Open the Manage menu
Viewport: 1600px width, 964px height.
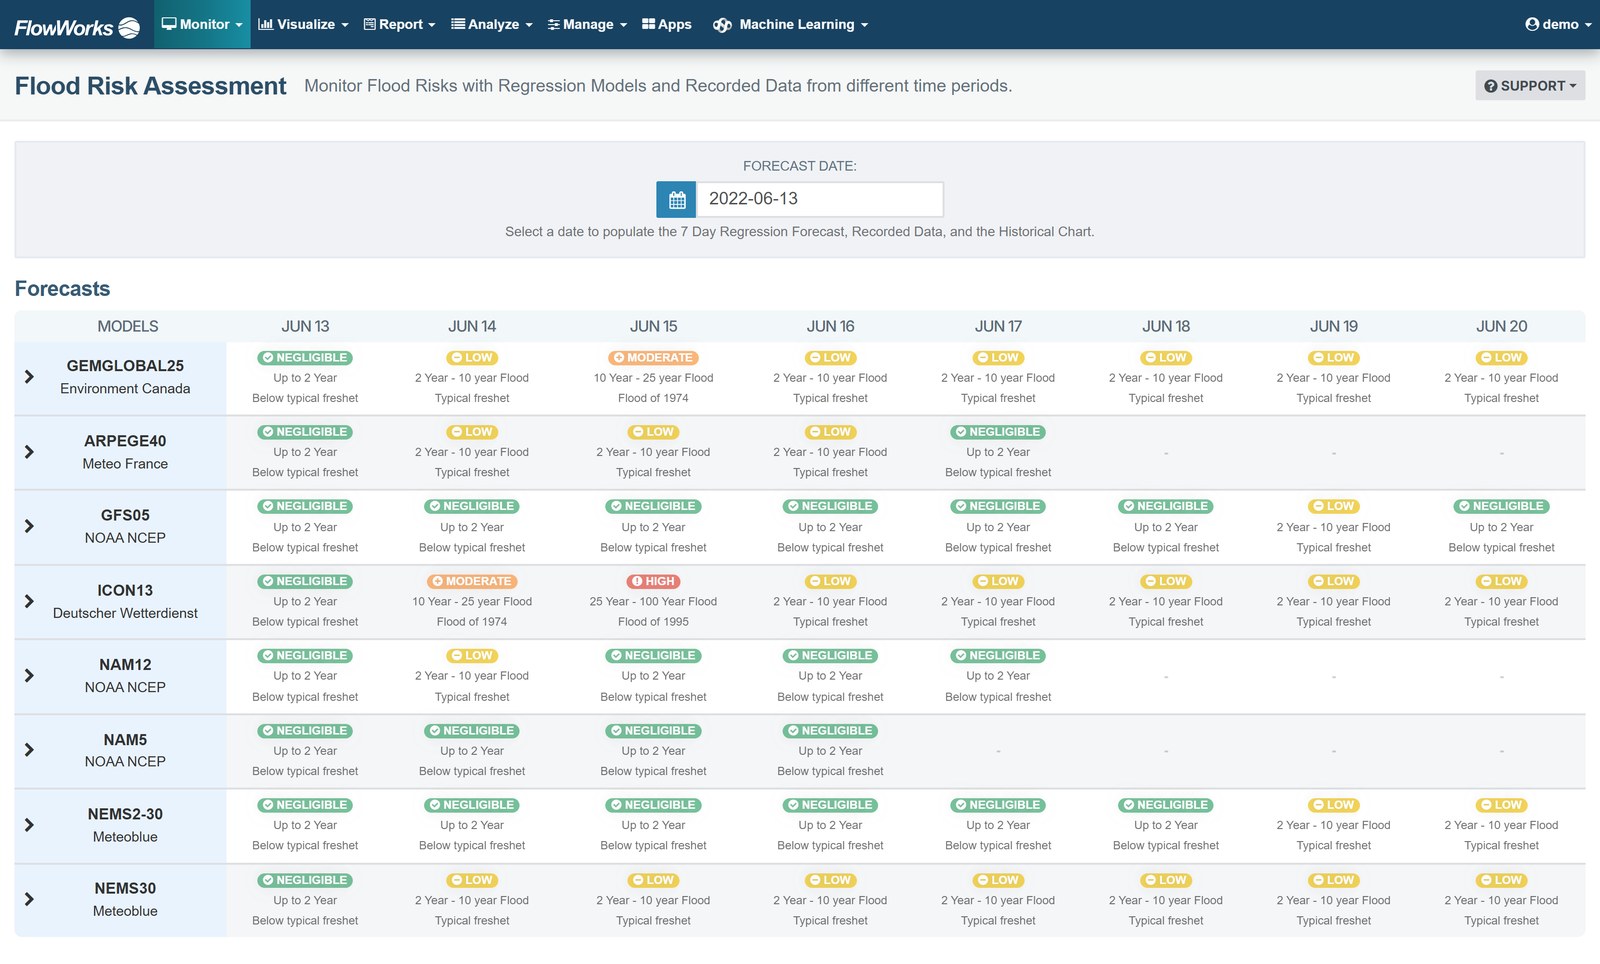(x=587, y=24)
